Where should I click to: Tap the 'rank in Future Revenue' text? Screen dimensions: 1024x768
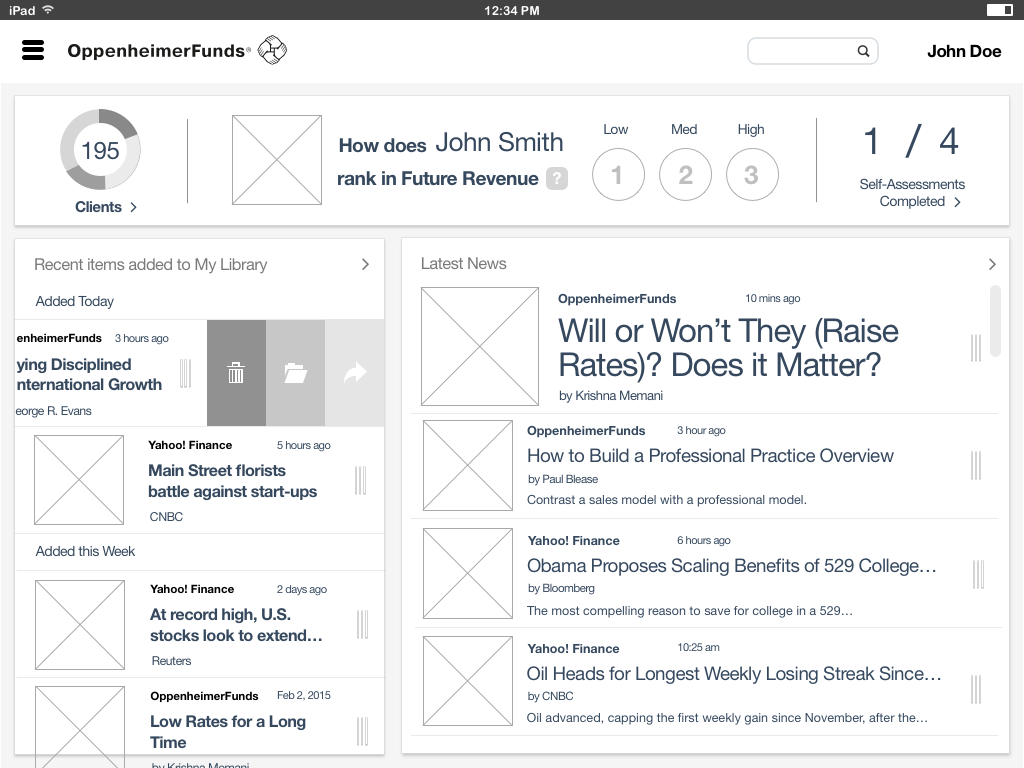(438, 179)
